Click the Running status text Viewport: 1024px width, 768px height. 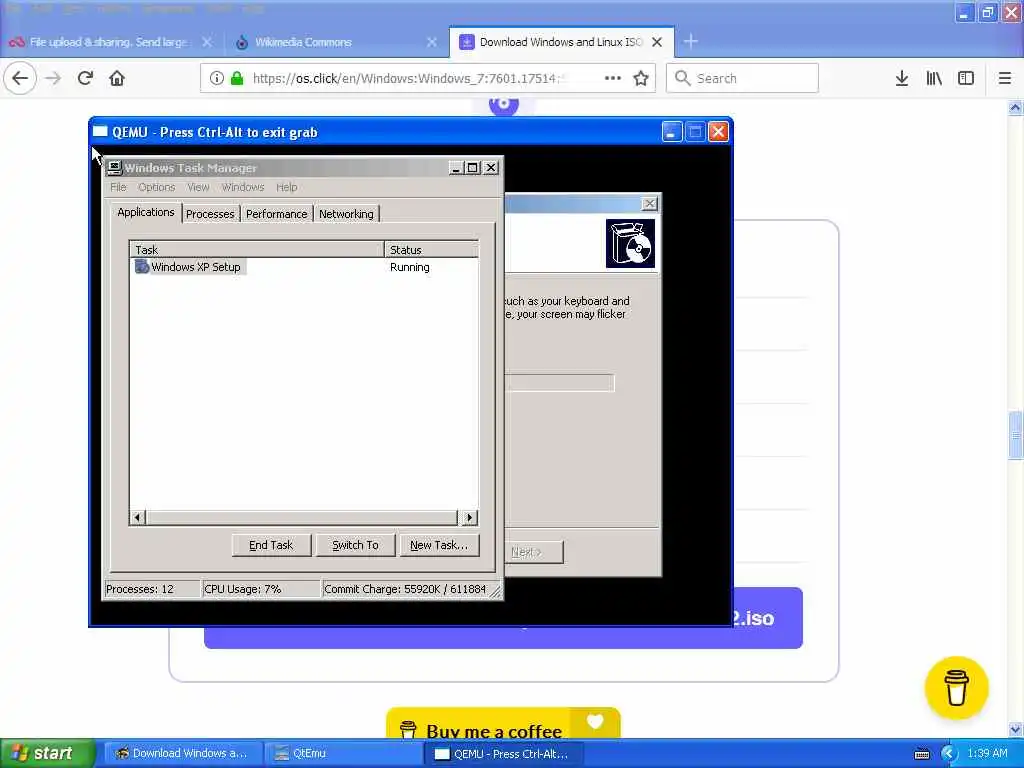click(409, 267)
